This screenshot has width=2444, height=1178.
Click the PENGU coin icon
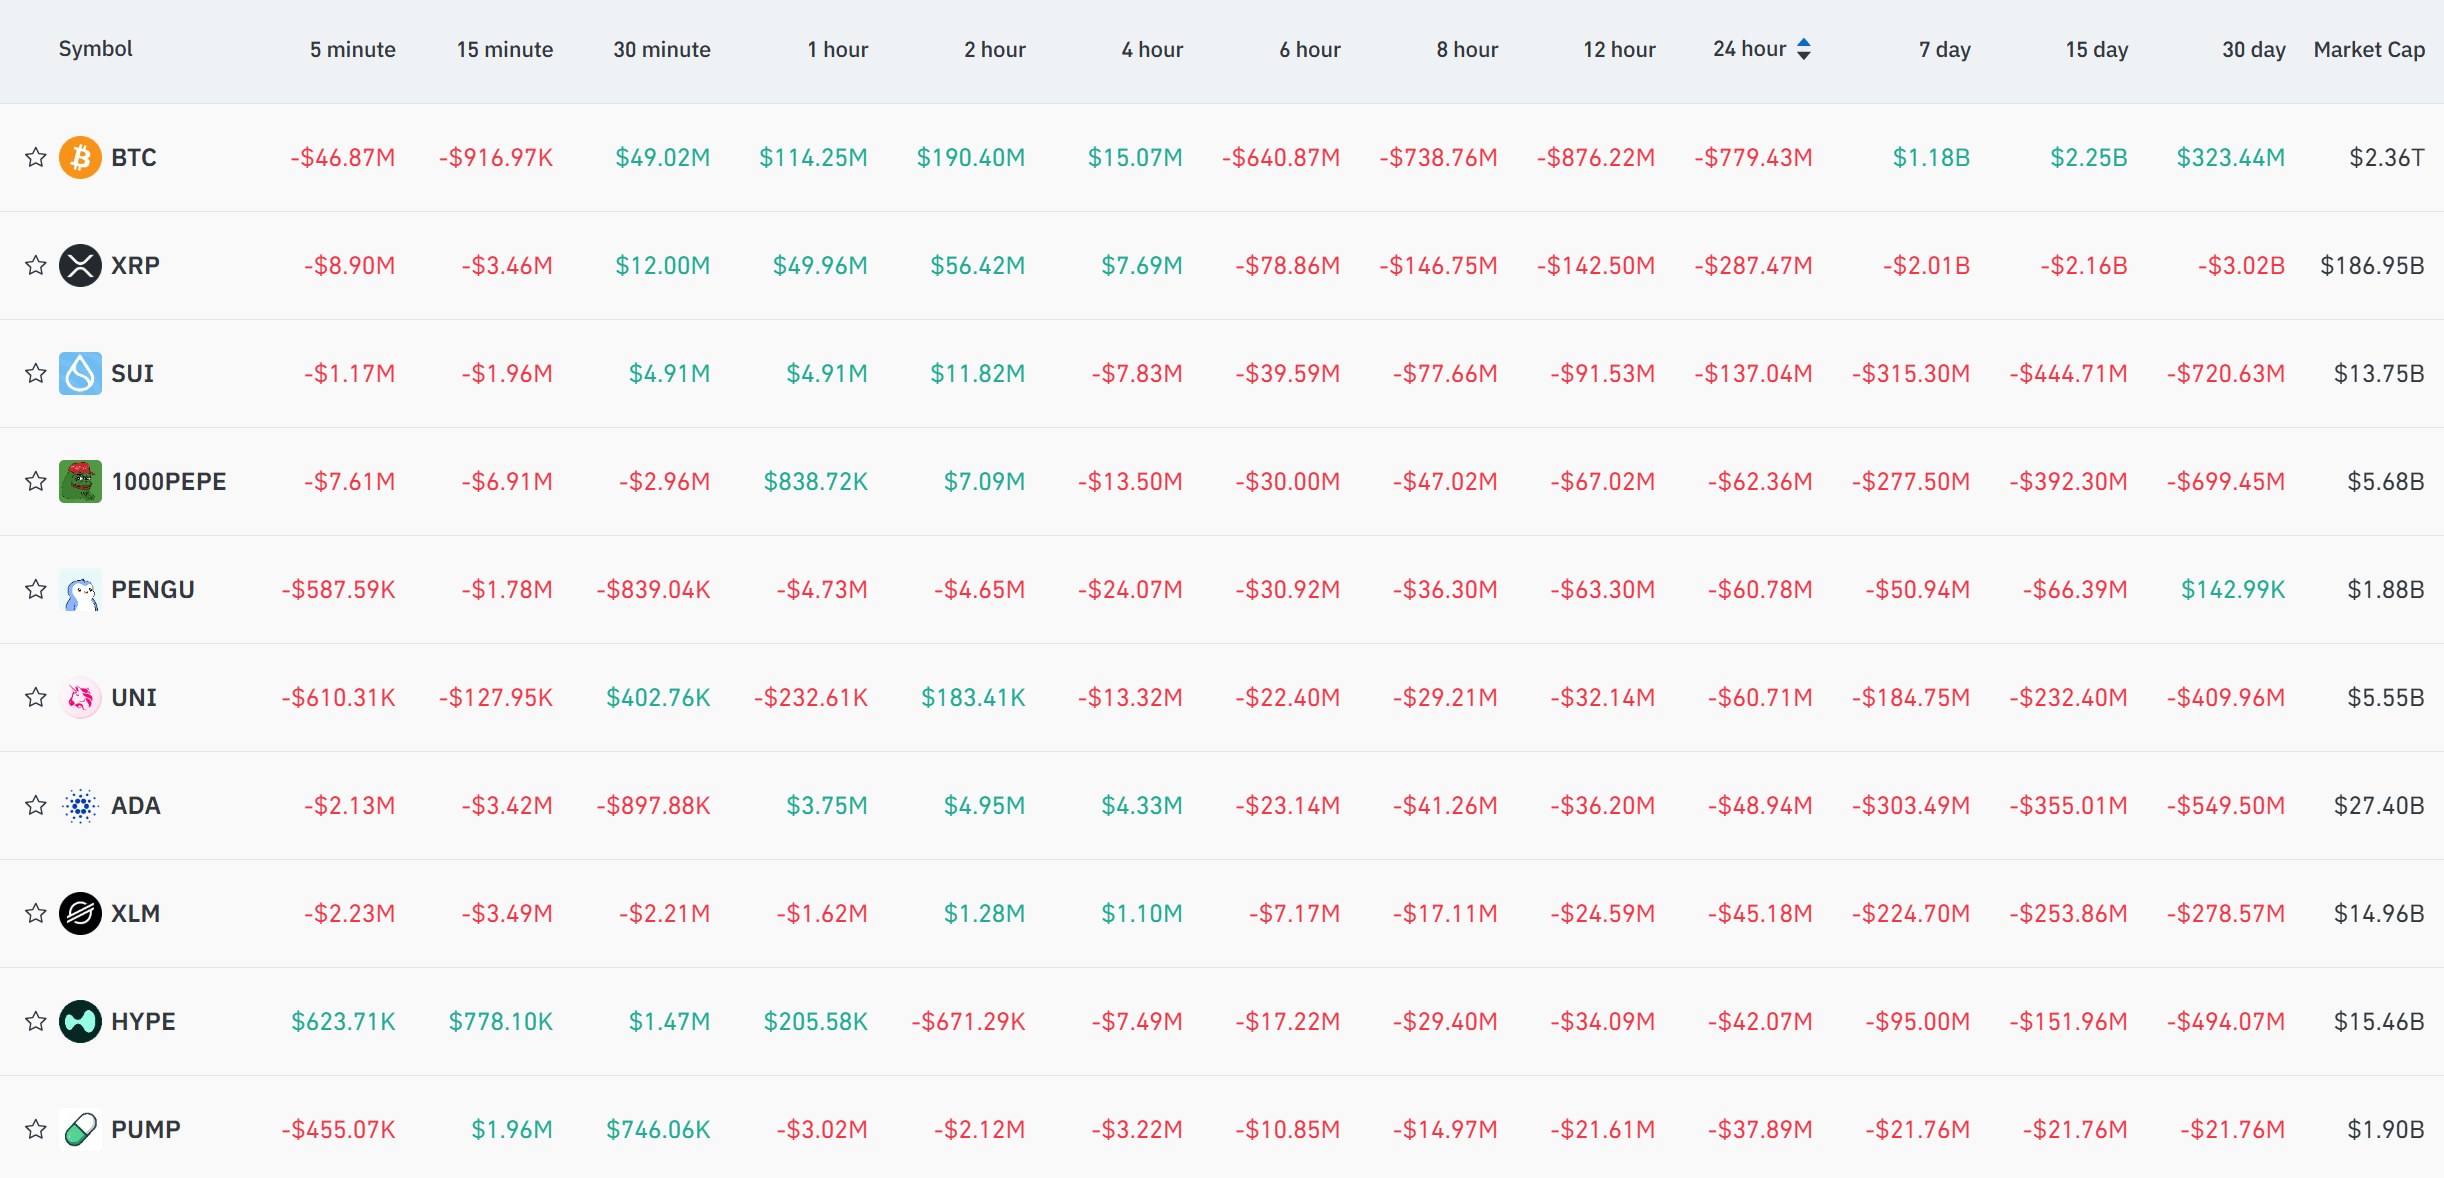[80, 589]
